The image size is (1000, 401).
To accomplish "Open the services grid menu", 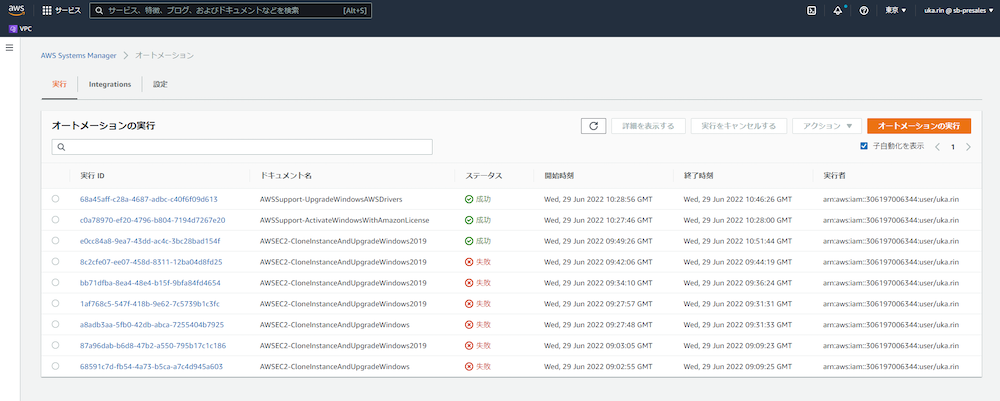I will tap(62, 10).
